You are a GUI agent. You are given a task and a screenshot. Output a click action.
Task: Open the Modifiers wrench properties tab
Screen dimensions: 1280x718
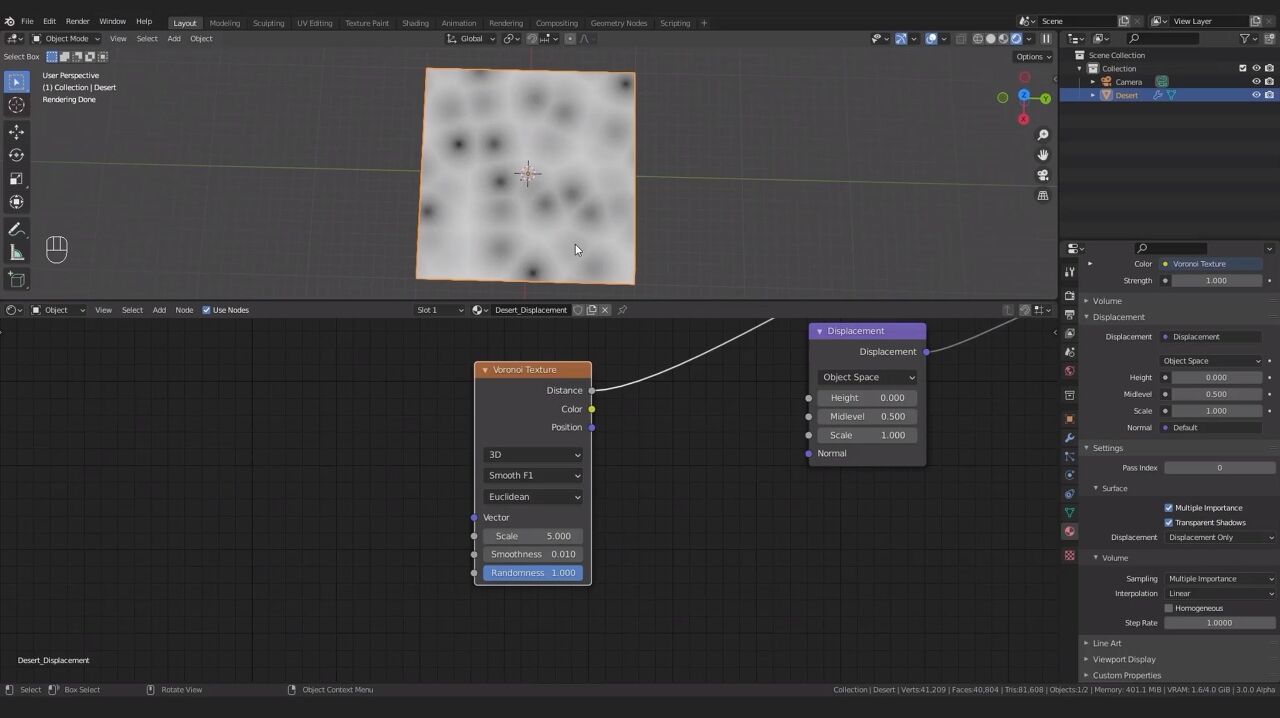(x=1069, y=437)
